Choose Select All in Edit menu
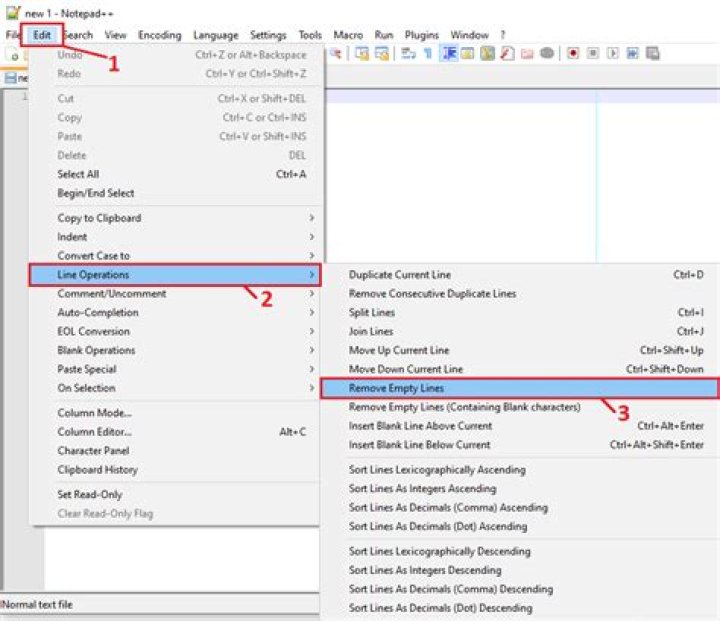The image size is (720, 621). point(175,174)
